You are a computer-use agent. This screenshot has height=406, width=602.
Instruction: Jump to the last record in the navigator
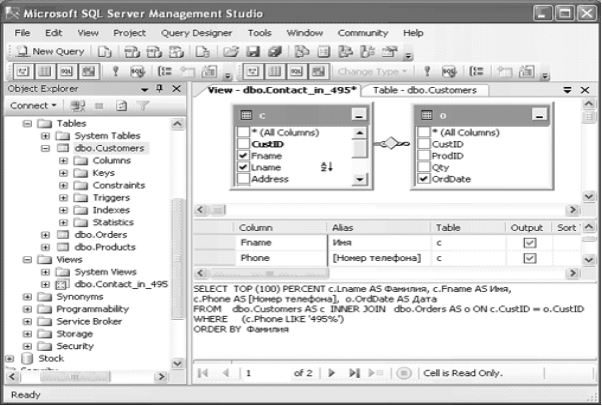(x=354, y=373)
